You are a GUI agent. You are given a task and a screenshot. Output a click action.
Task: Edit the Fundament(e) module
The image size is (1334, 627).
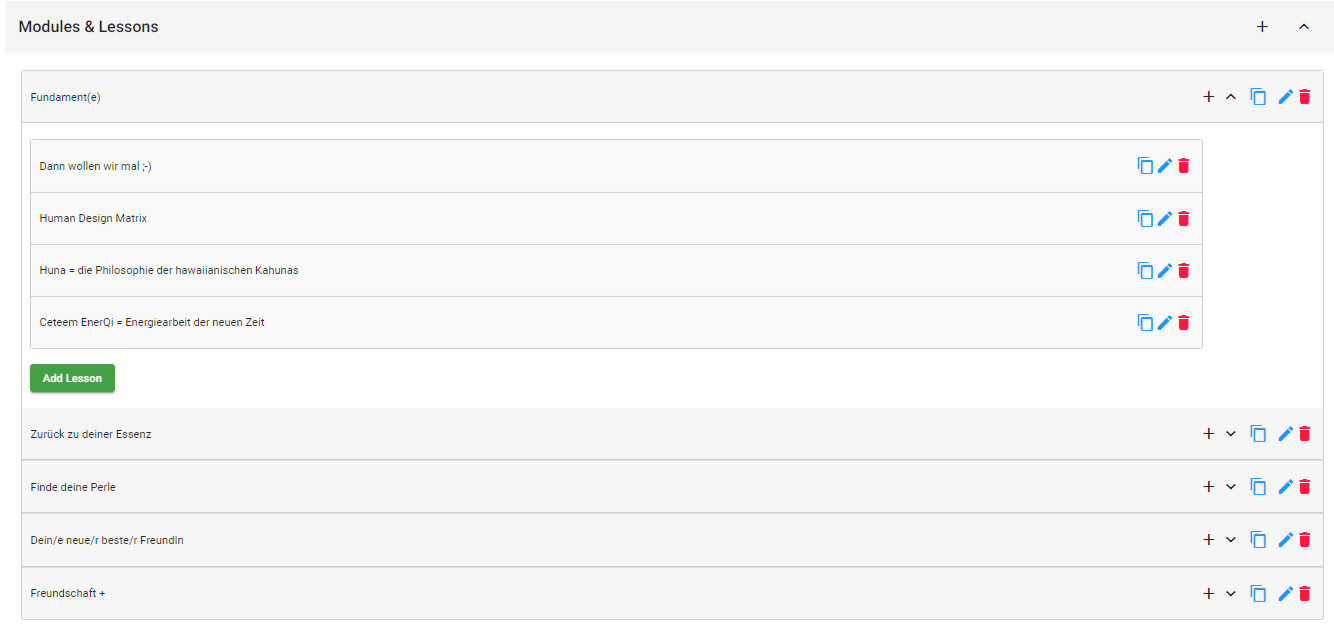[1286, 97]
